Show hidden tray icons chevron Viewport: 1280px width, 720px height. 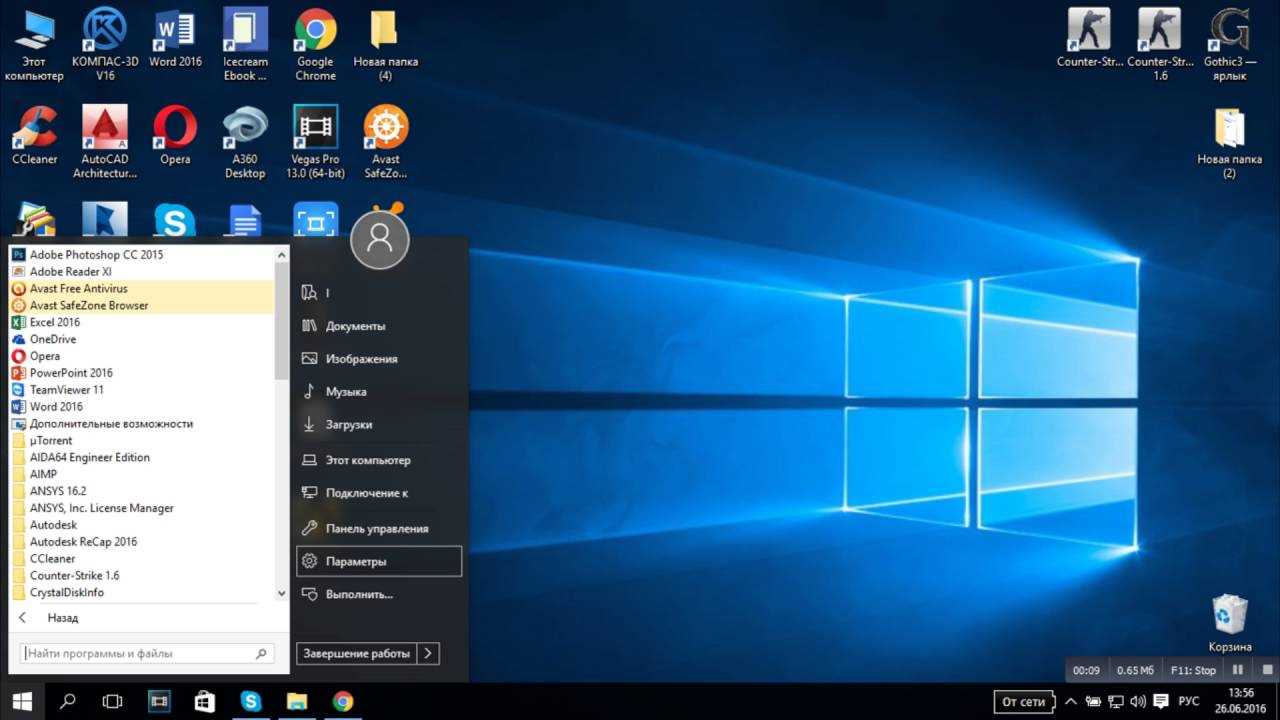(1071, 701)
